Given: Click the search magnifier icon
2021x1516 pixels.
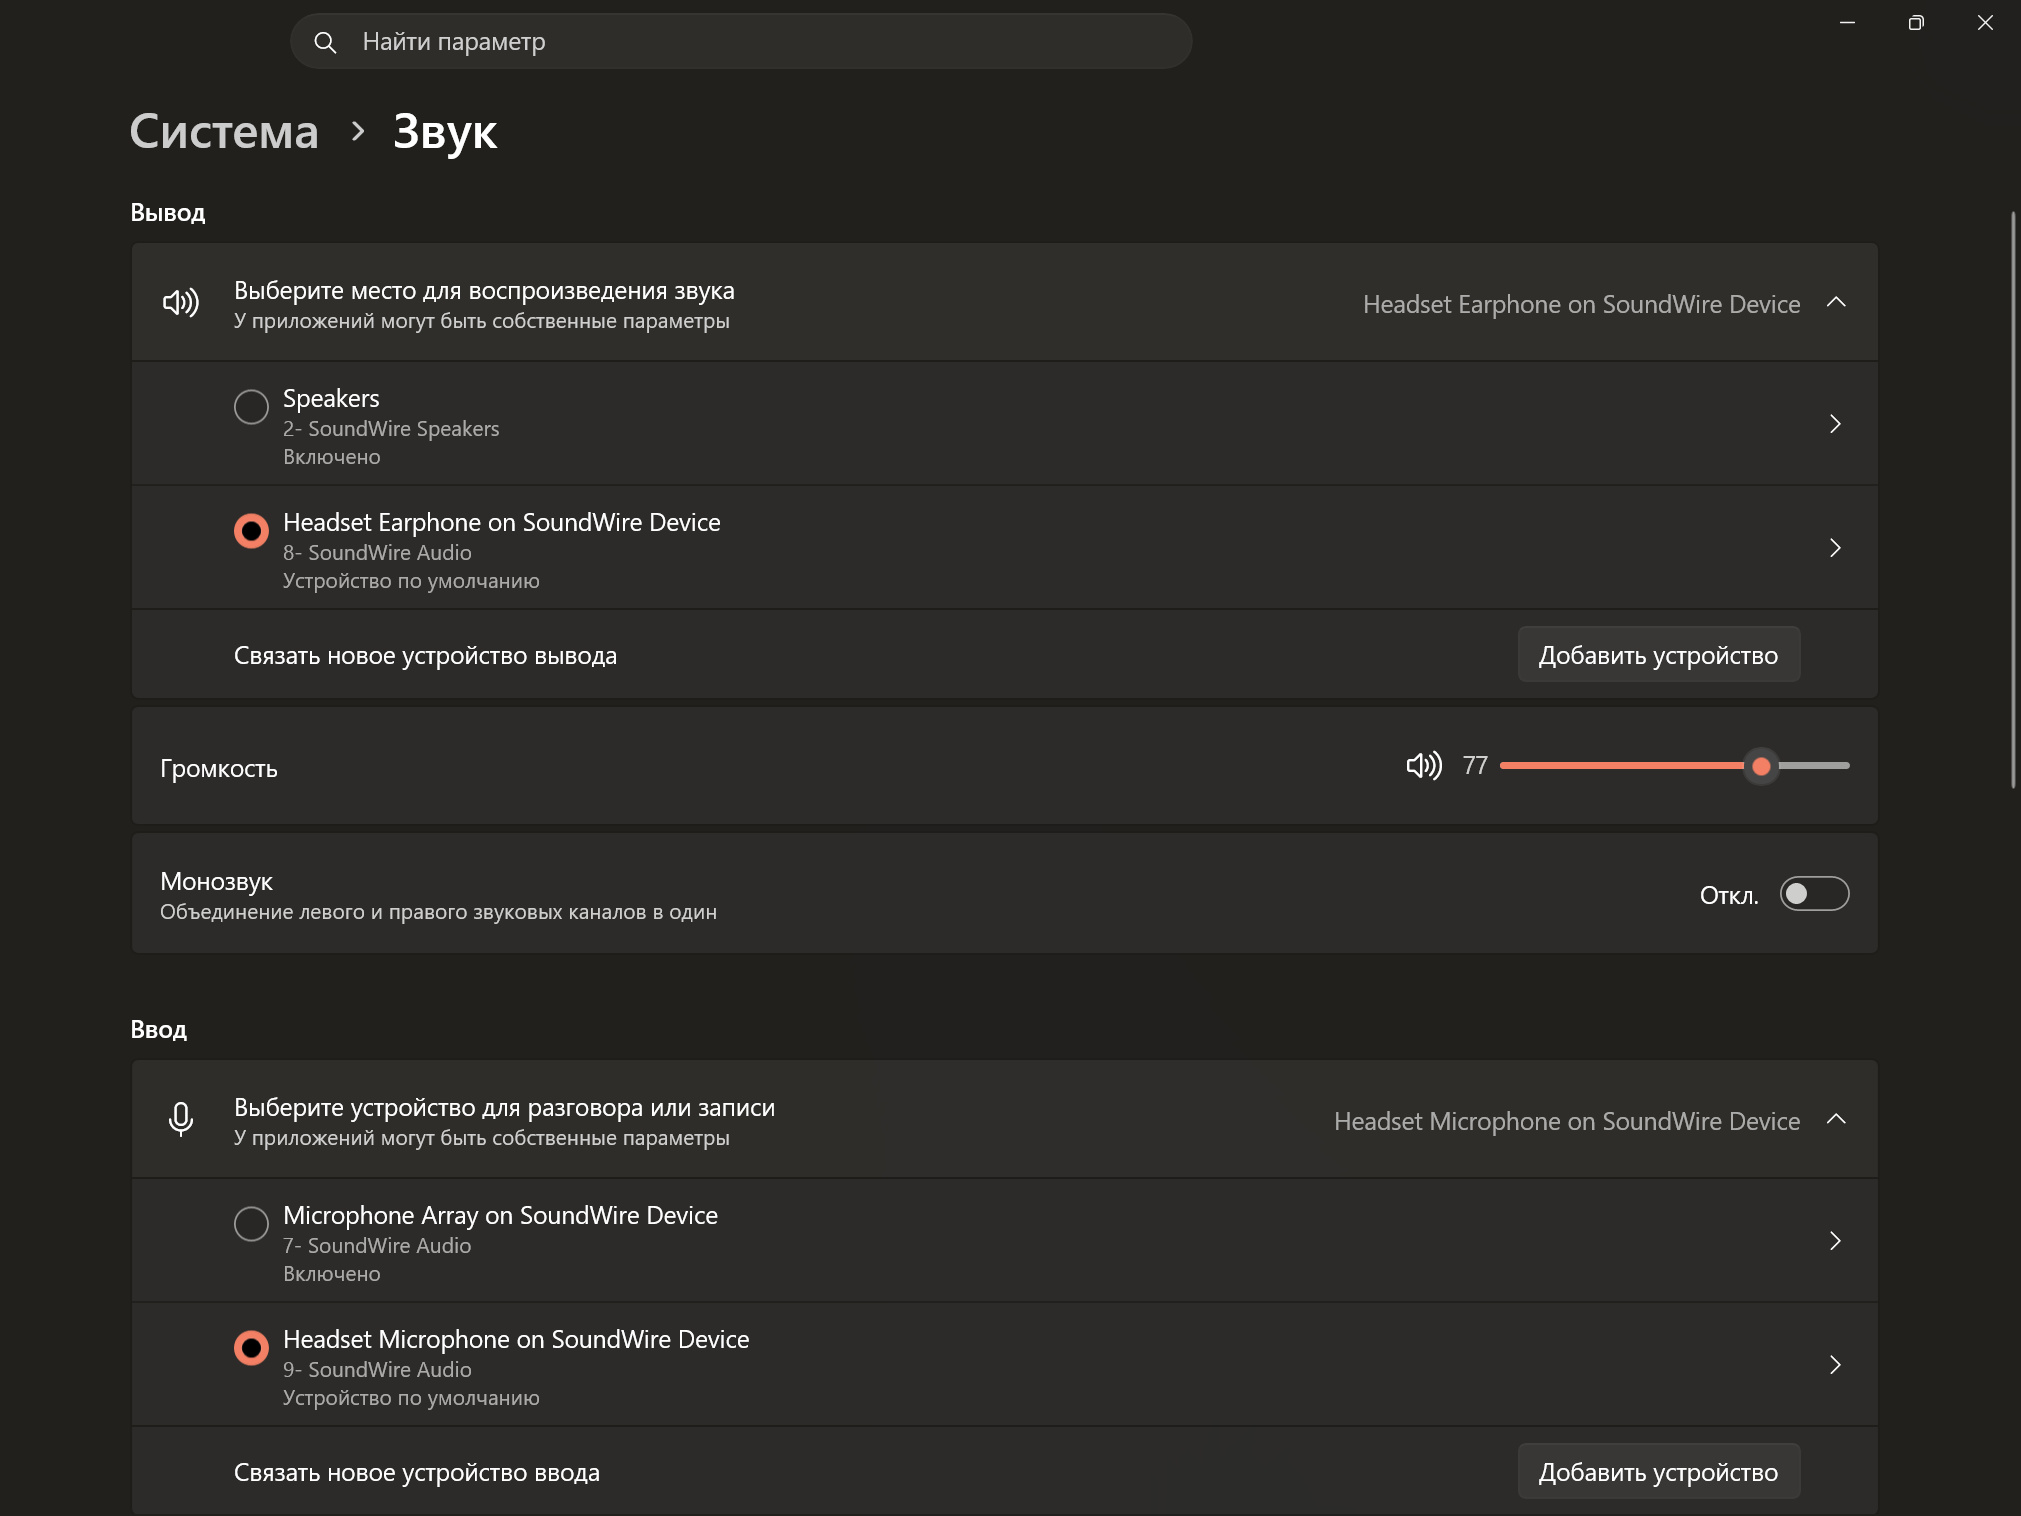Looking at the screenshot, I should pos(325,42).
